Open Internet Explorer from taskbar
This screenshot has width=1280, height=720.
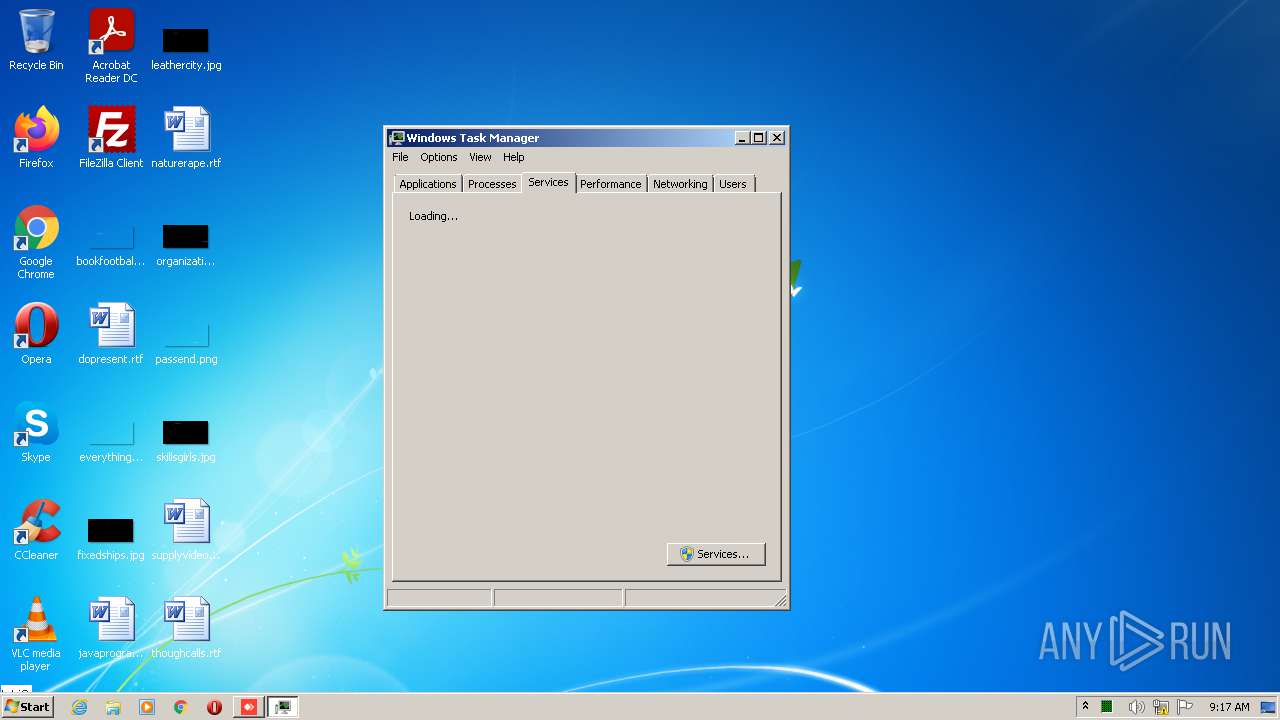(79, 707)
